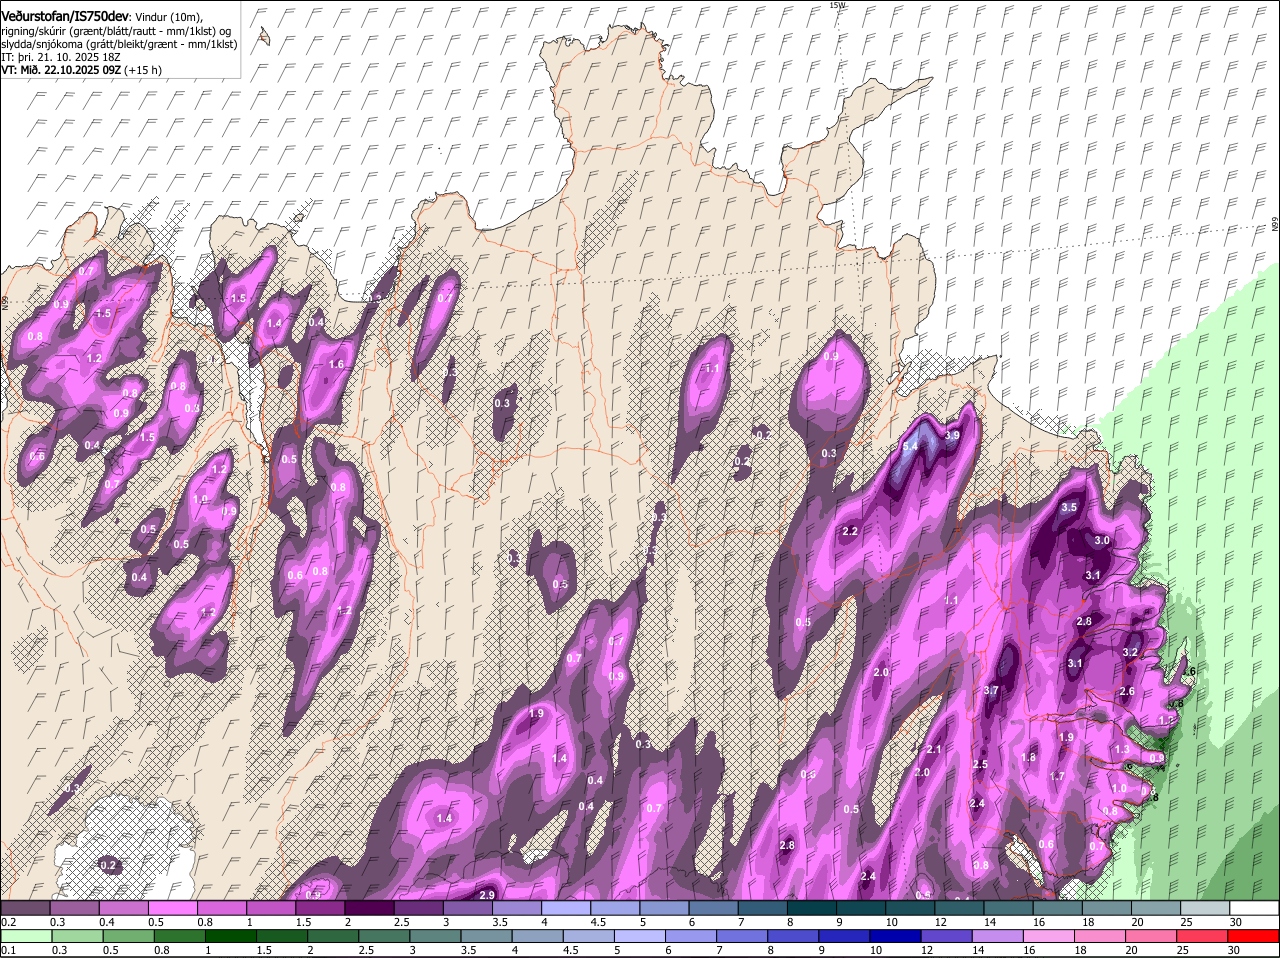
Task: Click the '1.7' precipitation value on map
Action: click(x=1057, y=776)
